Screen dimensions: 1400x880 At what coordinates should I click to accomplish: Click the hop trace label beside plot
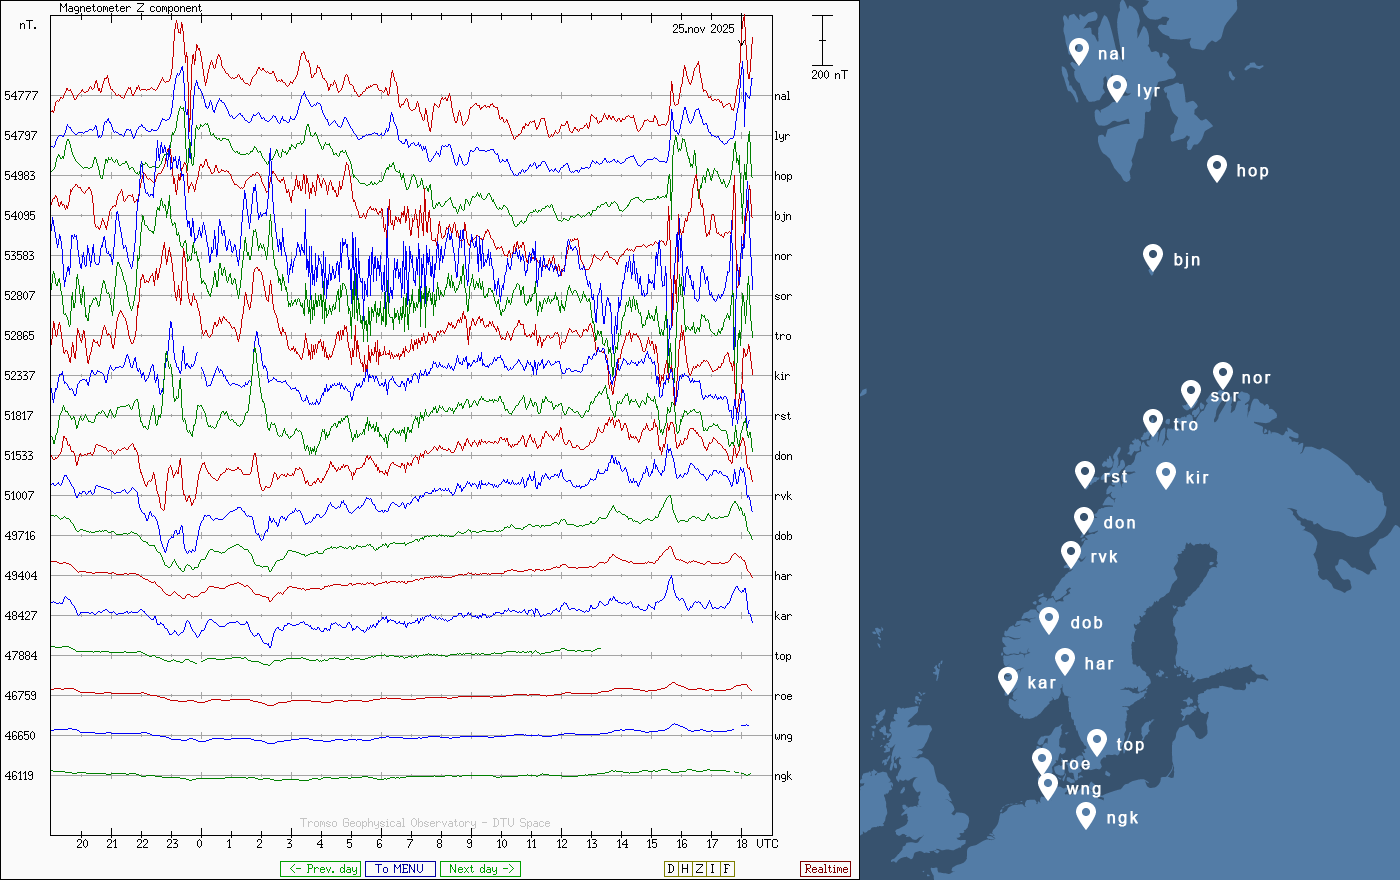click(783, 176)
